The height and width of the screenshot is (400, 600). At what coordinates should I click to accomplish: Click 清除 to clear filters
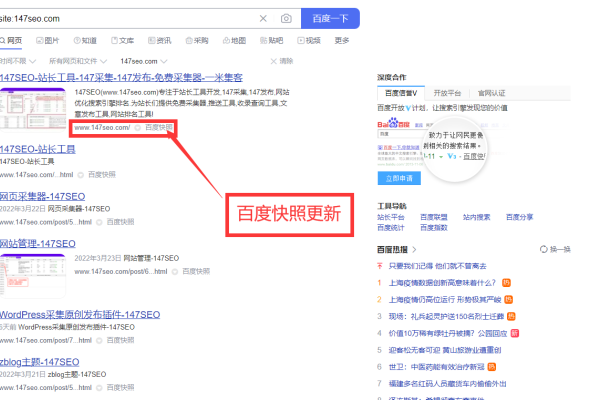pos(282,61)
